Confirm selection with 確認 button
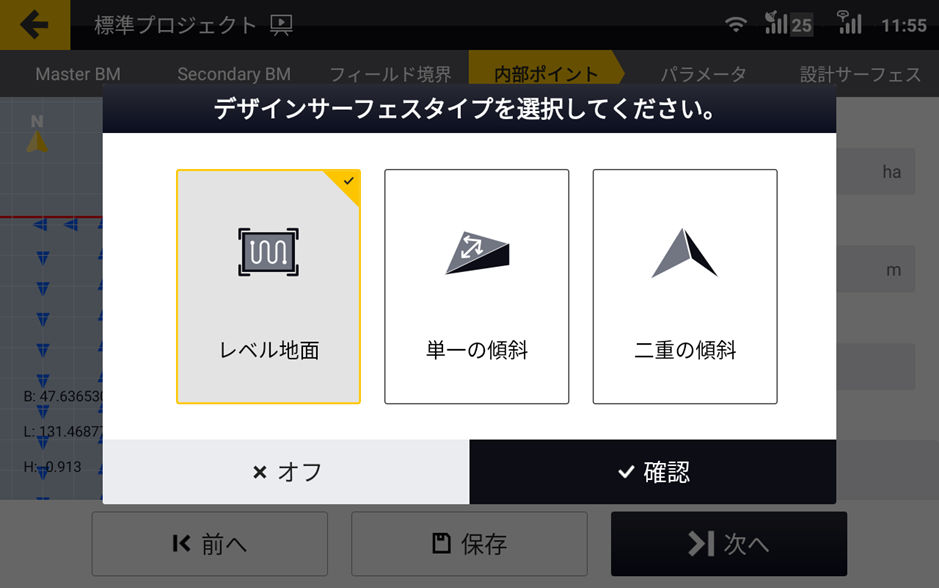This screenshot has width=939, height=588. [x=653, y=472]
